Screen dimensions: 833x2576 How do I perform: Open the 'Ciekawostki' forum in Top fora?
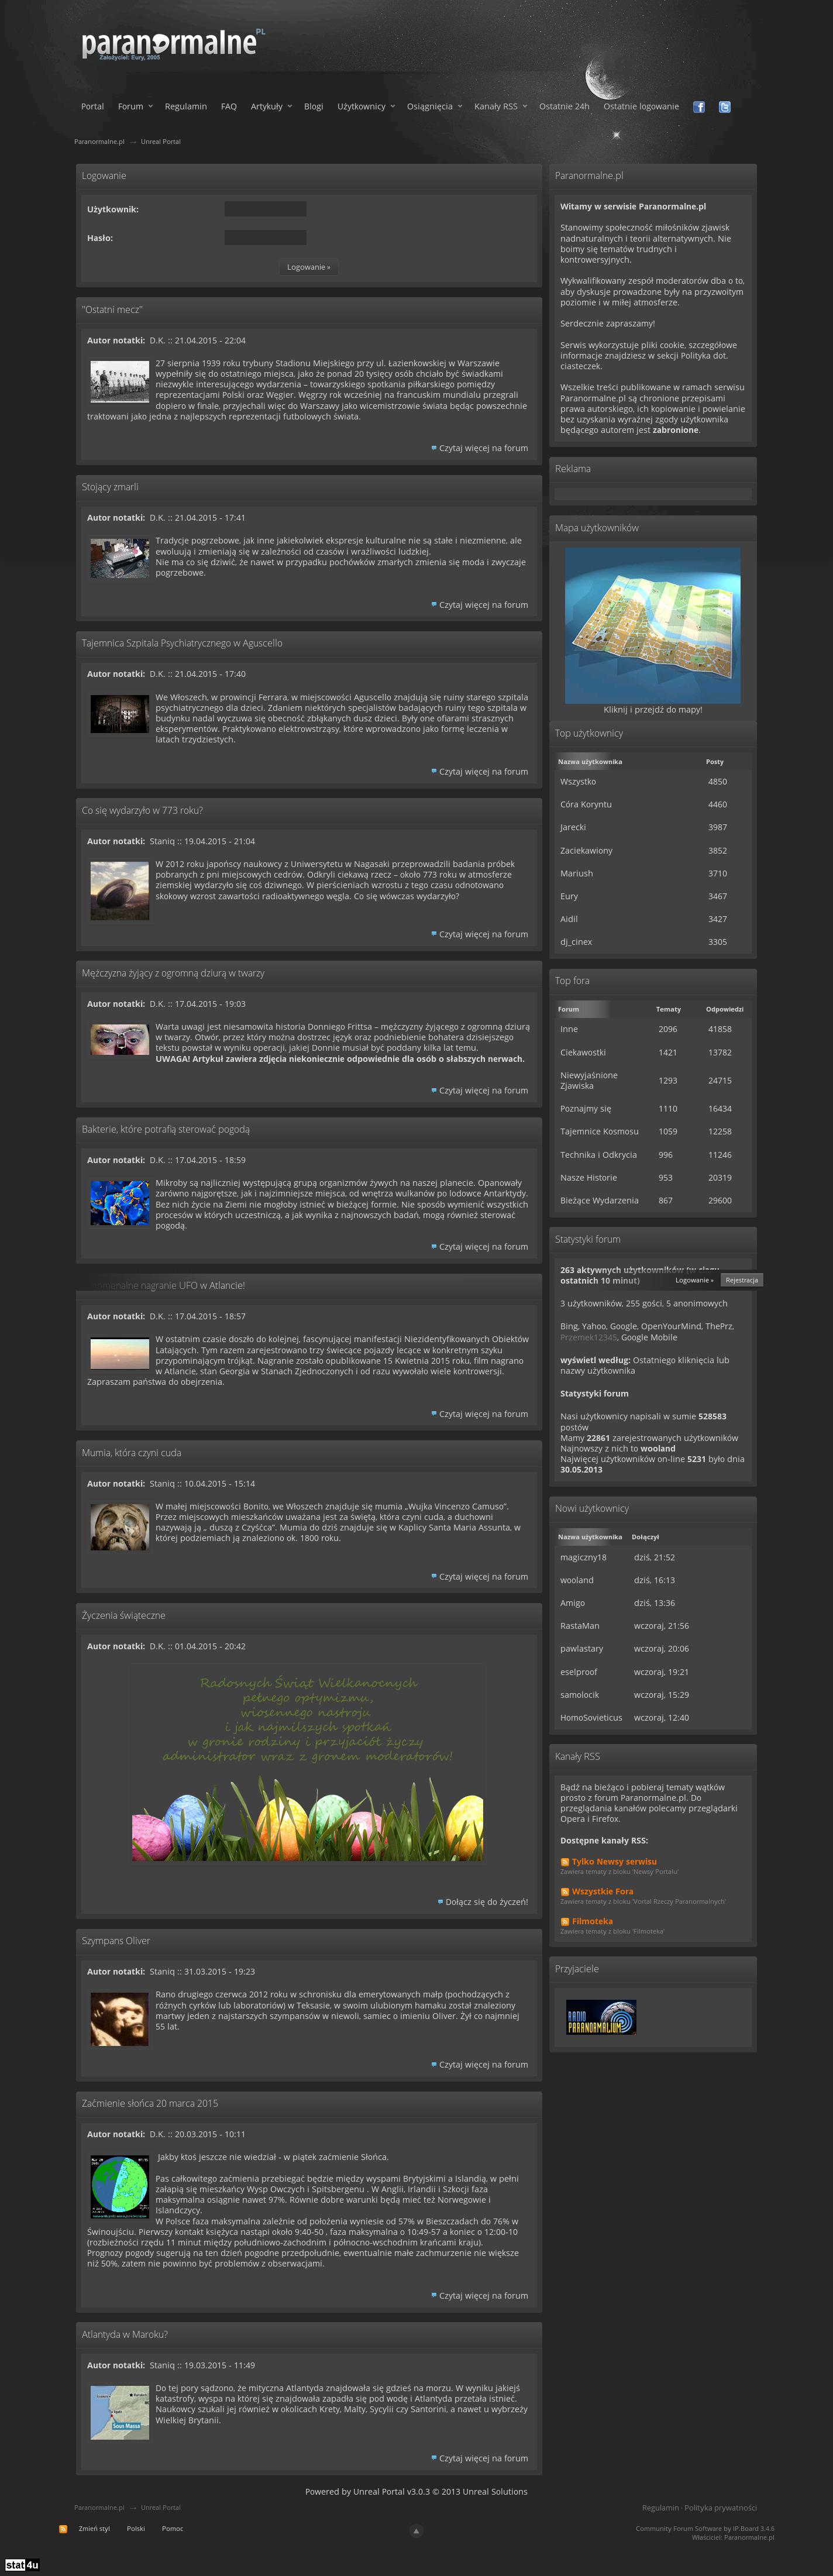(x=583, y=1052)
